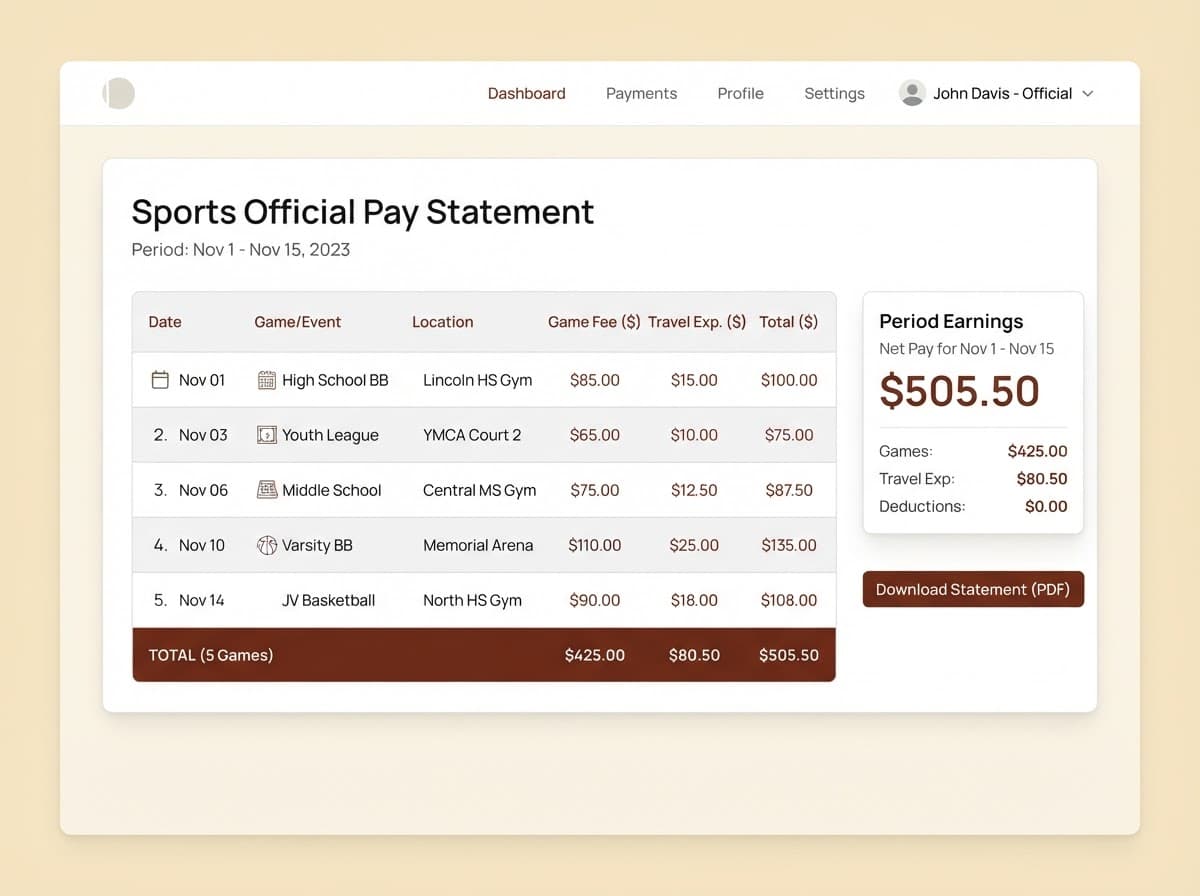Click the Middle School event name
Screen dimensions: 1200x896
[x=332, y=490]
